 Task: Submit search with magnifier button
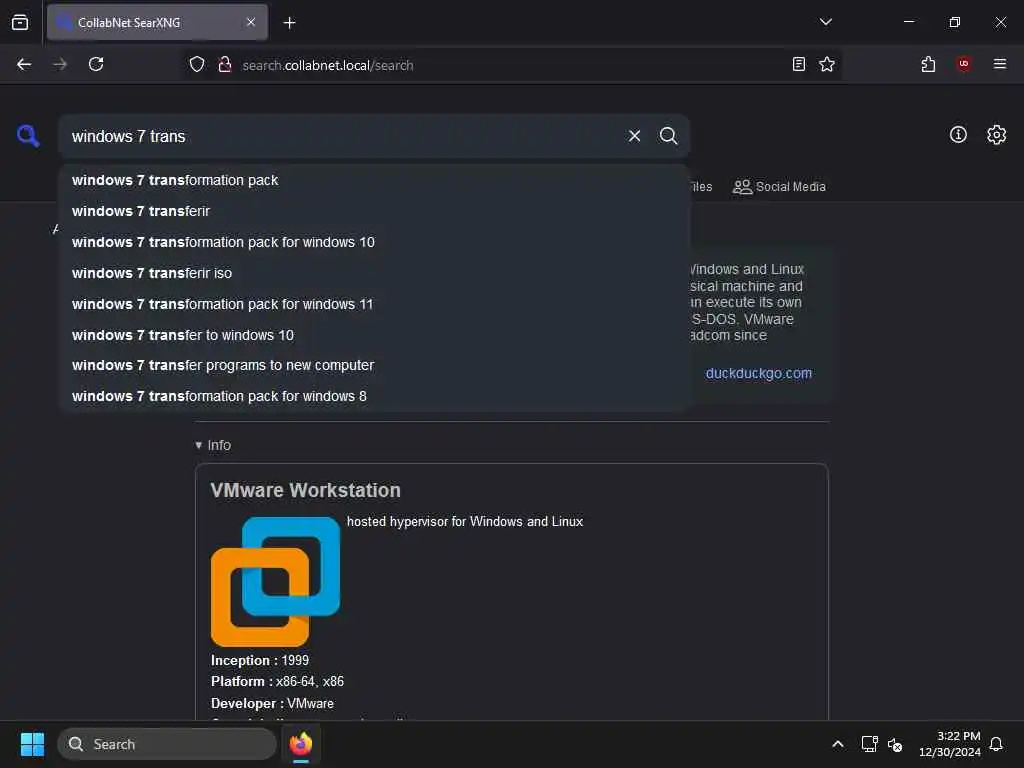[668, 136]
